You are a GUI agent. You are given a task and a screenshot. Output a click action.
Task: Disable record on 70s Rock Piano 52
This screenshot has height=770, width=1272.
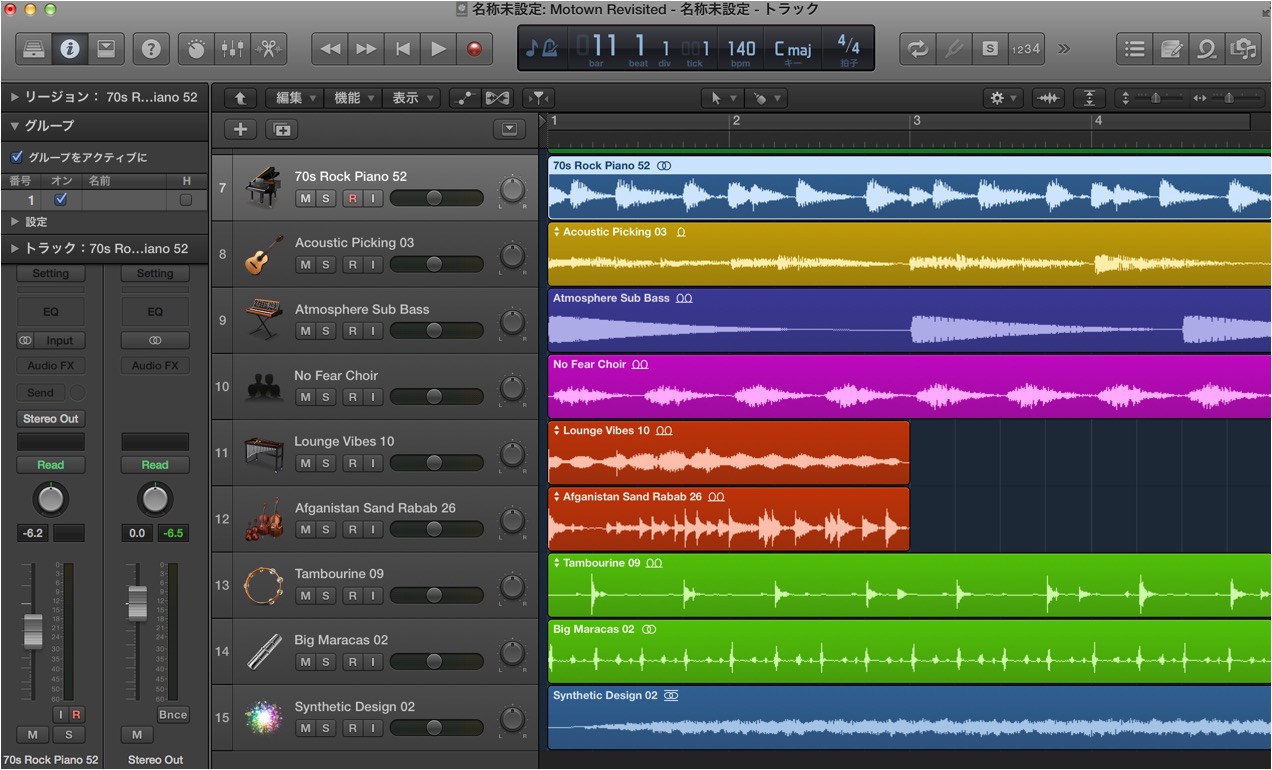[x=352, y=198]
